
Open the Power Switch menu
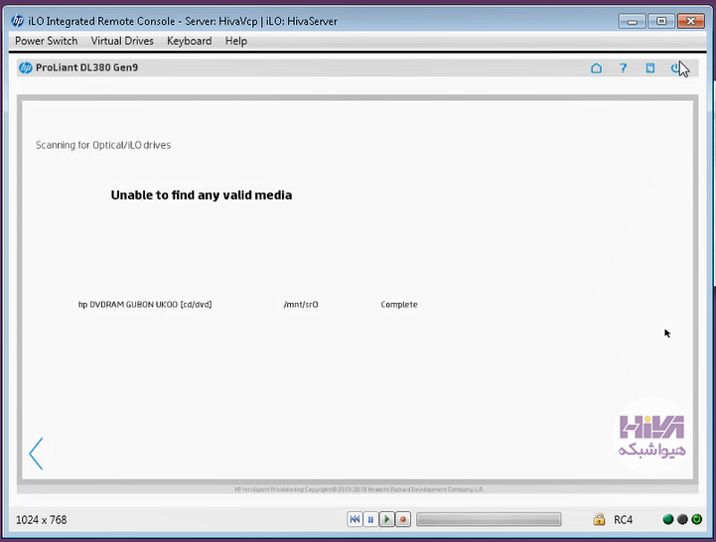tap(46, 41)
